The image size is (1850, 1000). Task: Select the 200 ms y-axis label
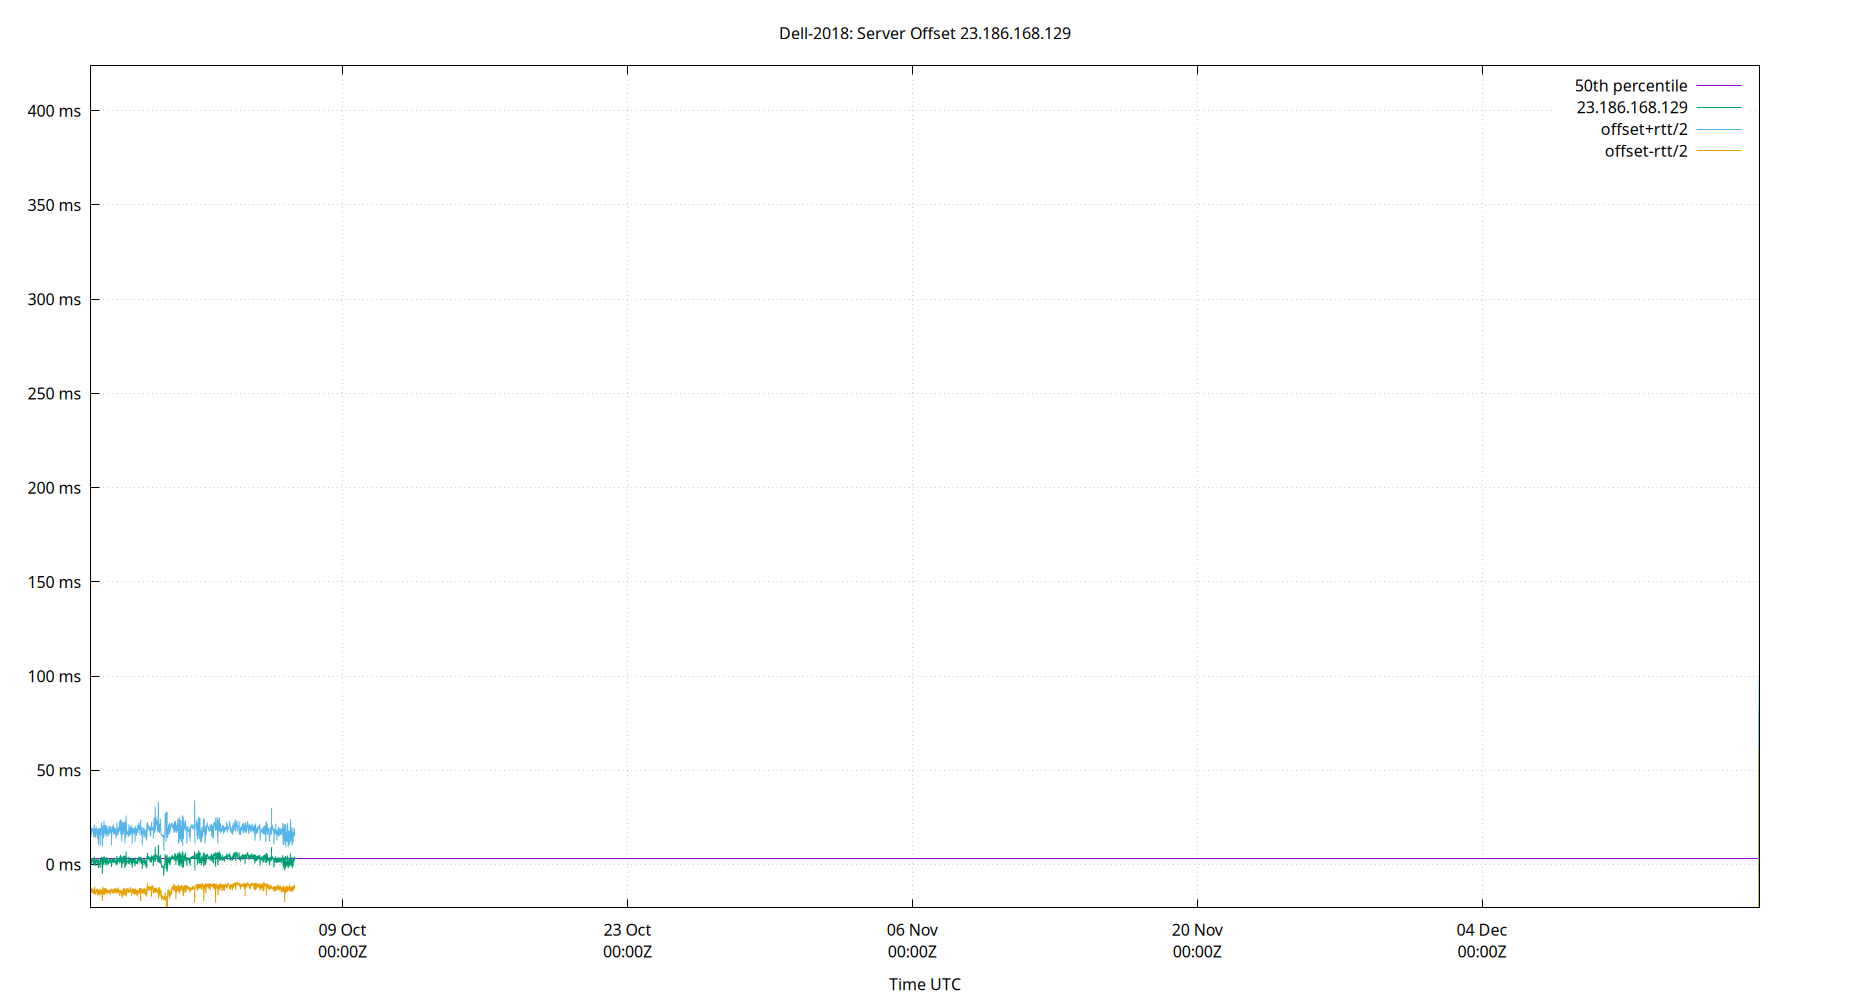coord(54,488)
